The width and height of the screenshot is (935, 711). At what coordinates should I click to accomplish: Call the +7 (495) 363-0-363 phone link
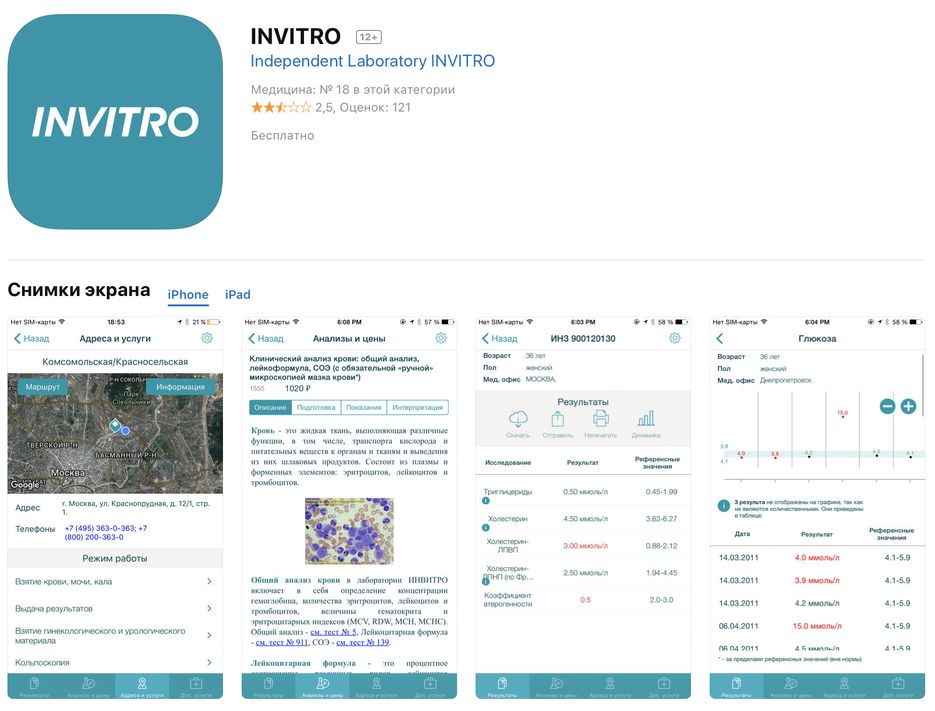click(x=100, y=528)
